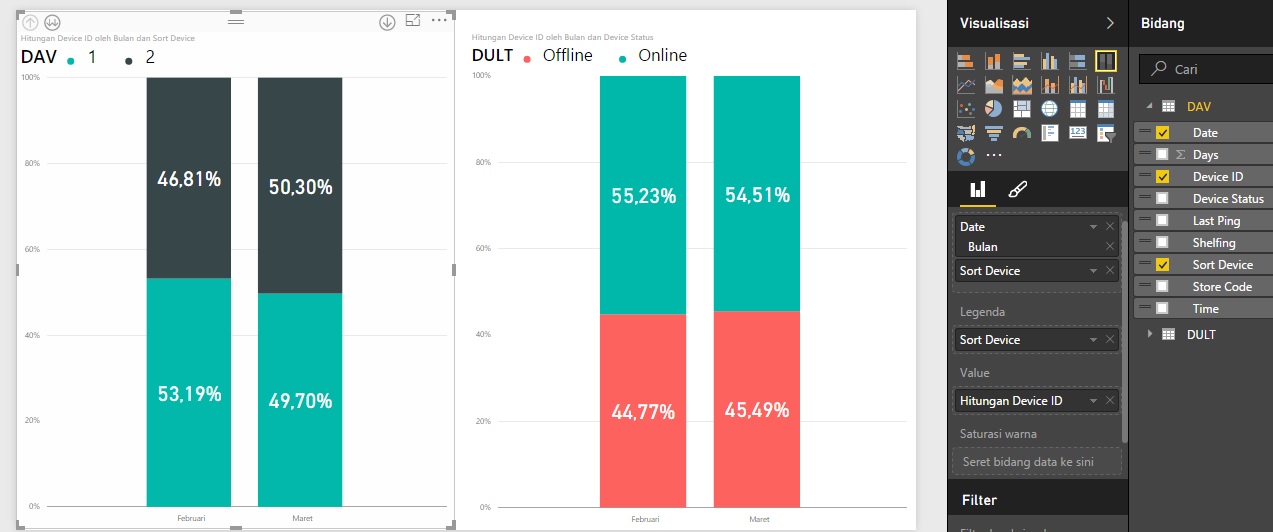Uncheck the Device ID field

[1163, 177]
